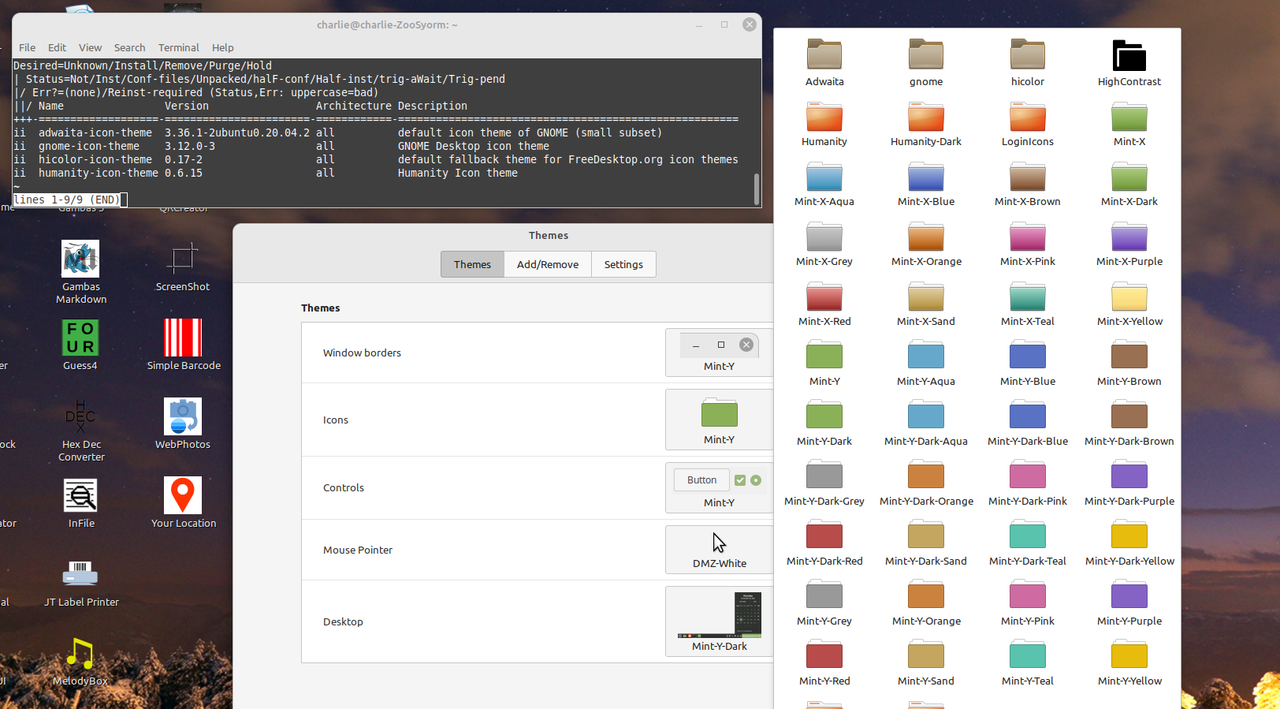Select the HighContrast black folder icon
Viewport: 1280px width, 709px height.
pyautogui.click(x=1129, y=64)
